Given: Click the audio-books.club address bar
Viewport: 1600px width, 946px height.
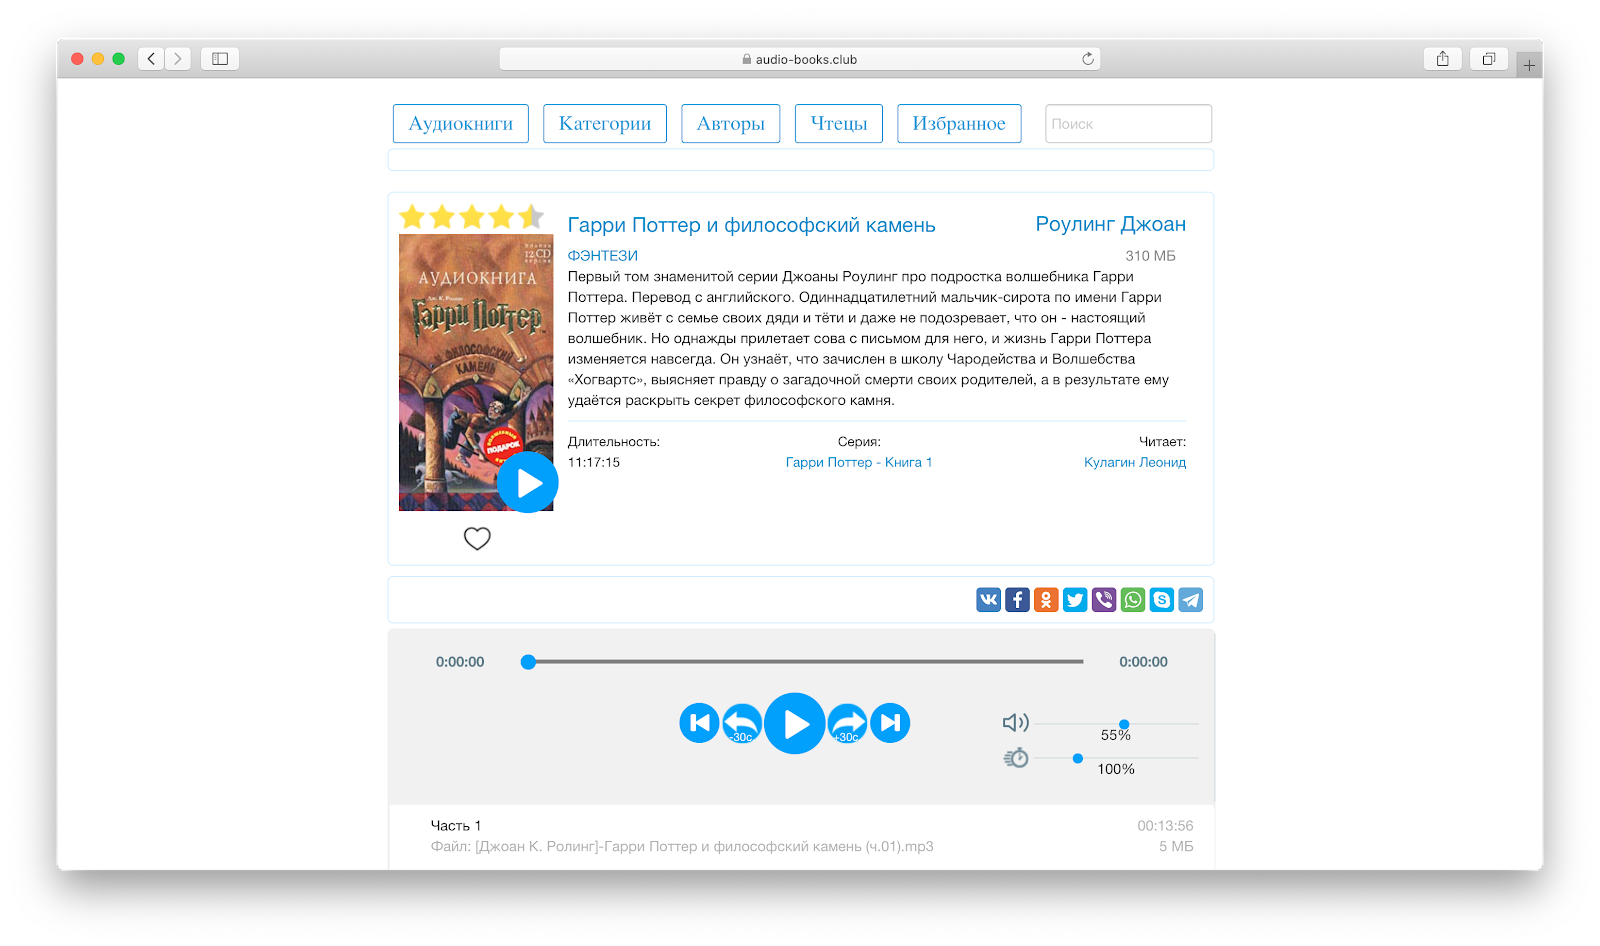Looking at the screenshot, I should click(800, 59).
